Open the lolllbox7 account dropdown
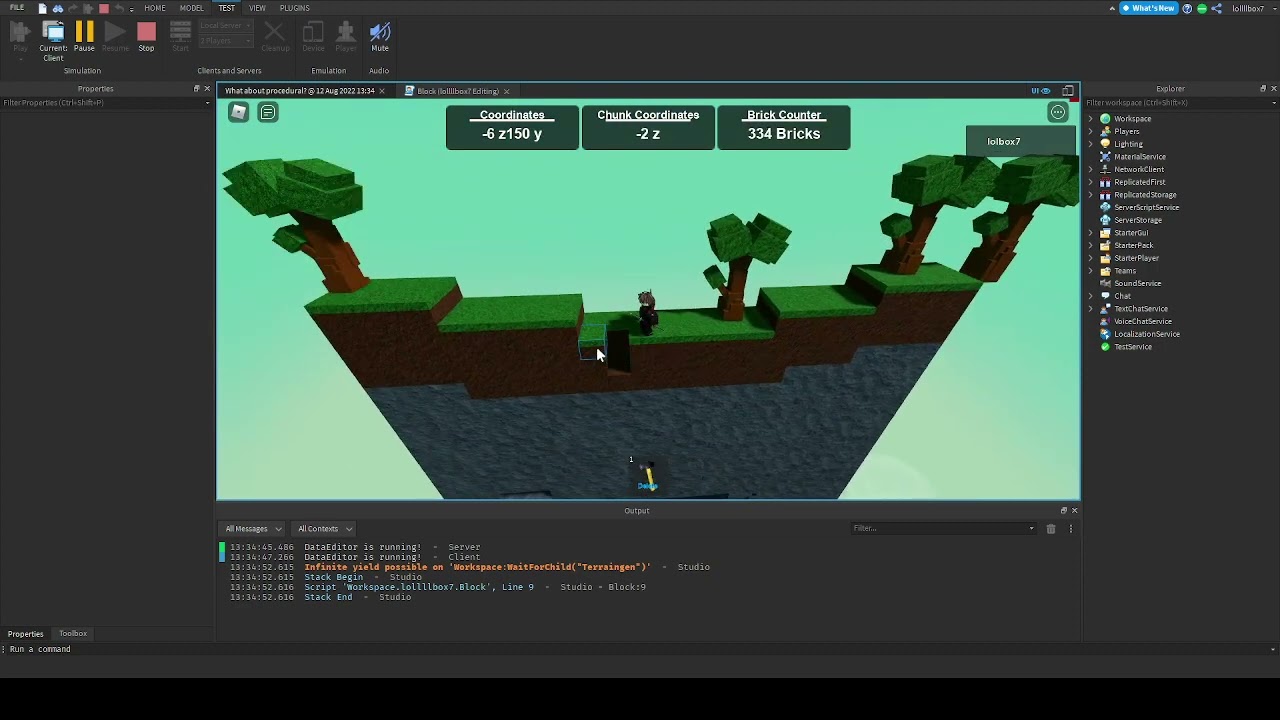1280x720 pixels. click(x=1253, y=8)
